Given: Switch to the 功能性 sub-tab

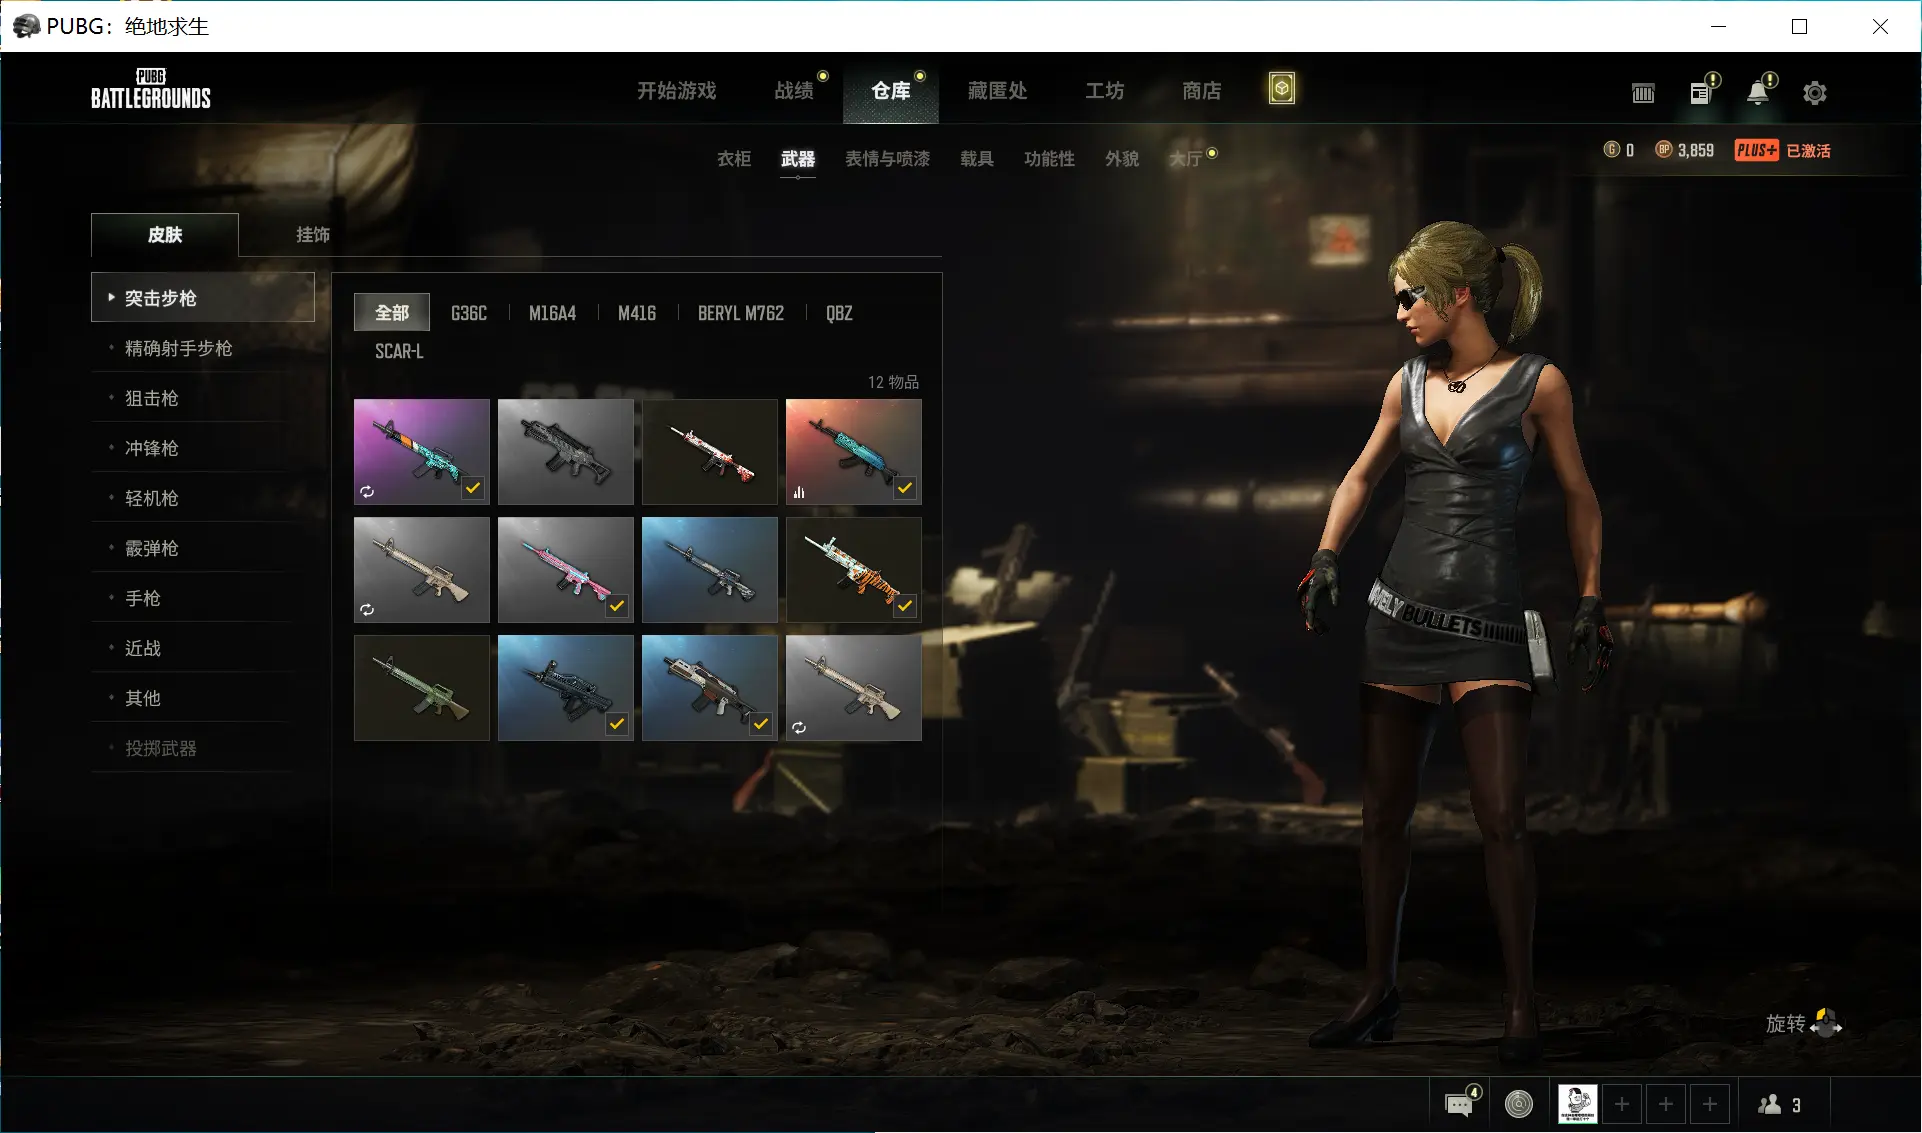Looking at the screenshot, I should 1049,158.
